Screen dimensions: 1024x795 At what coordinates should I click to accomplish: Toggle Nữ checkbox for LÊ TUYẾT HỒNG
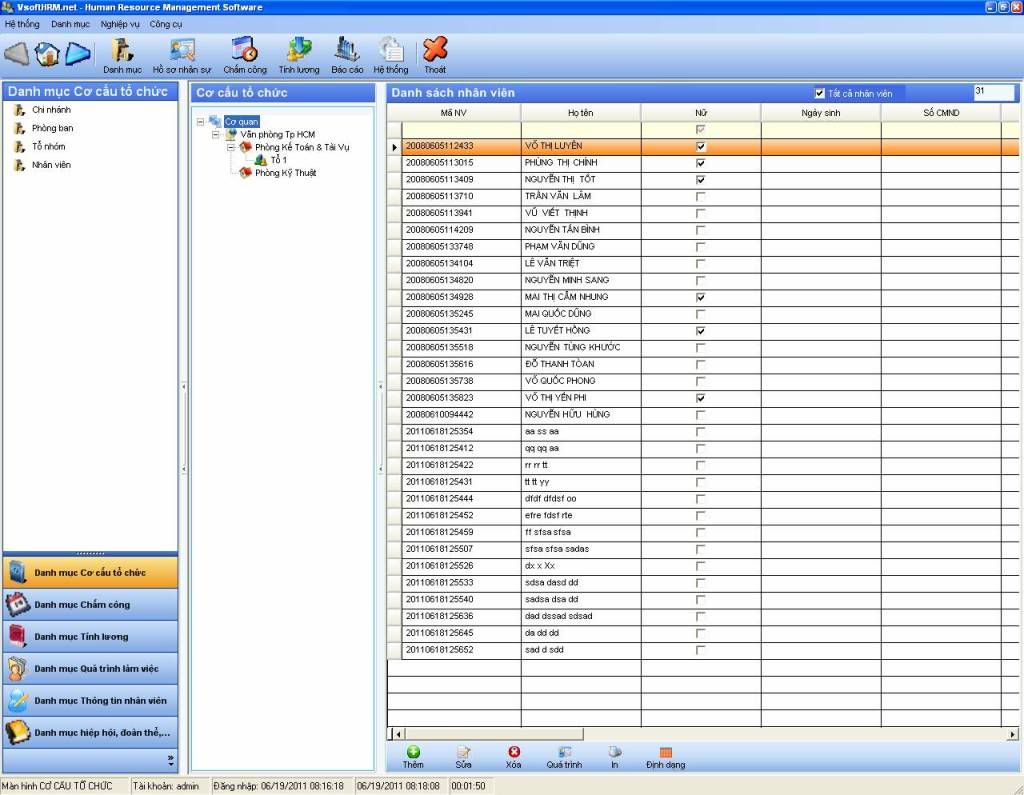pos(701,331)
